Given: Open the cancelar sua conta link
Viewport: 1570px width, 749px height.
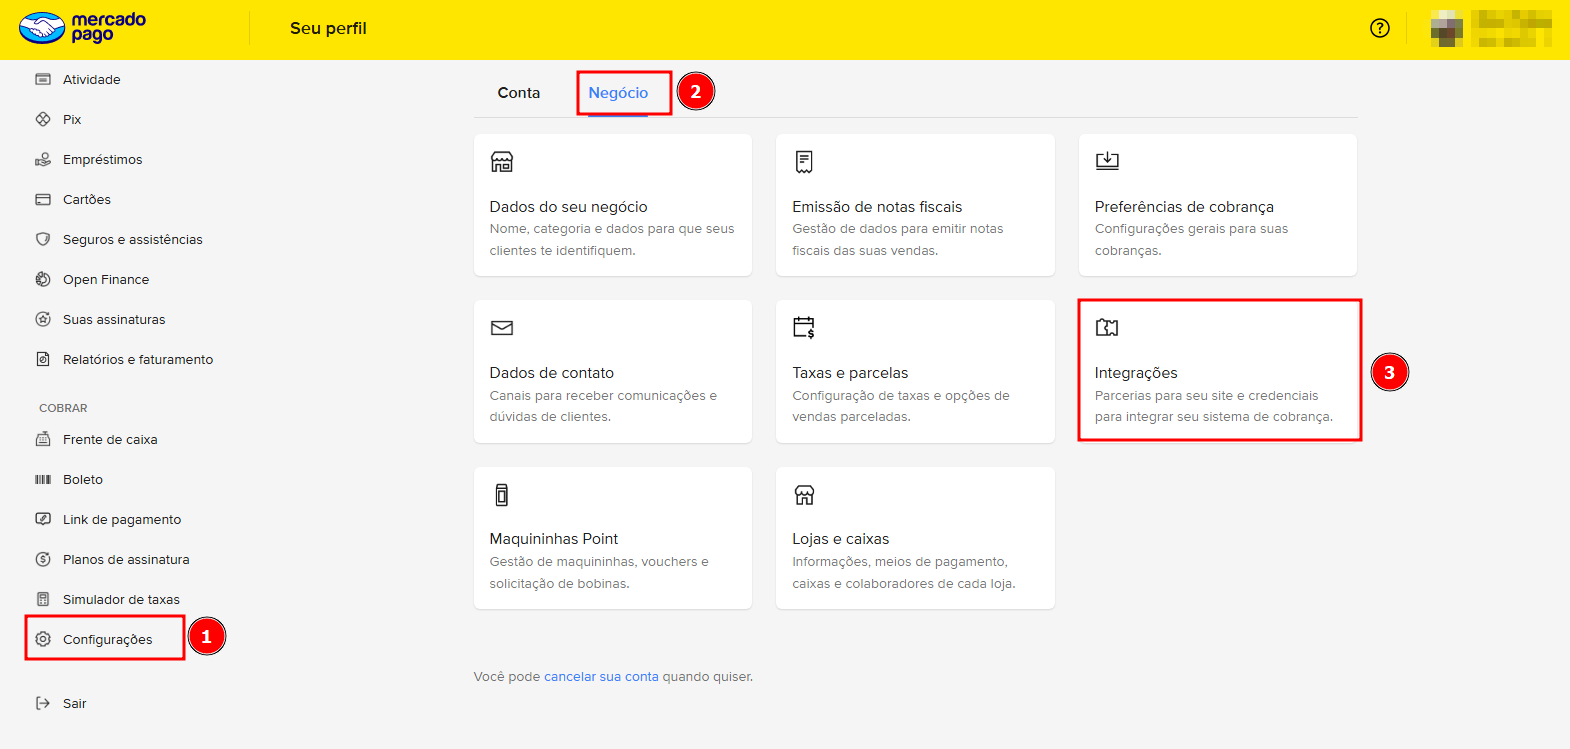Looking at the screenshot, I should coord(601,677).
